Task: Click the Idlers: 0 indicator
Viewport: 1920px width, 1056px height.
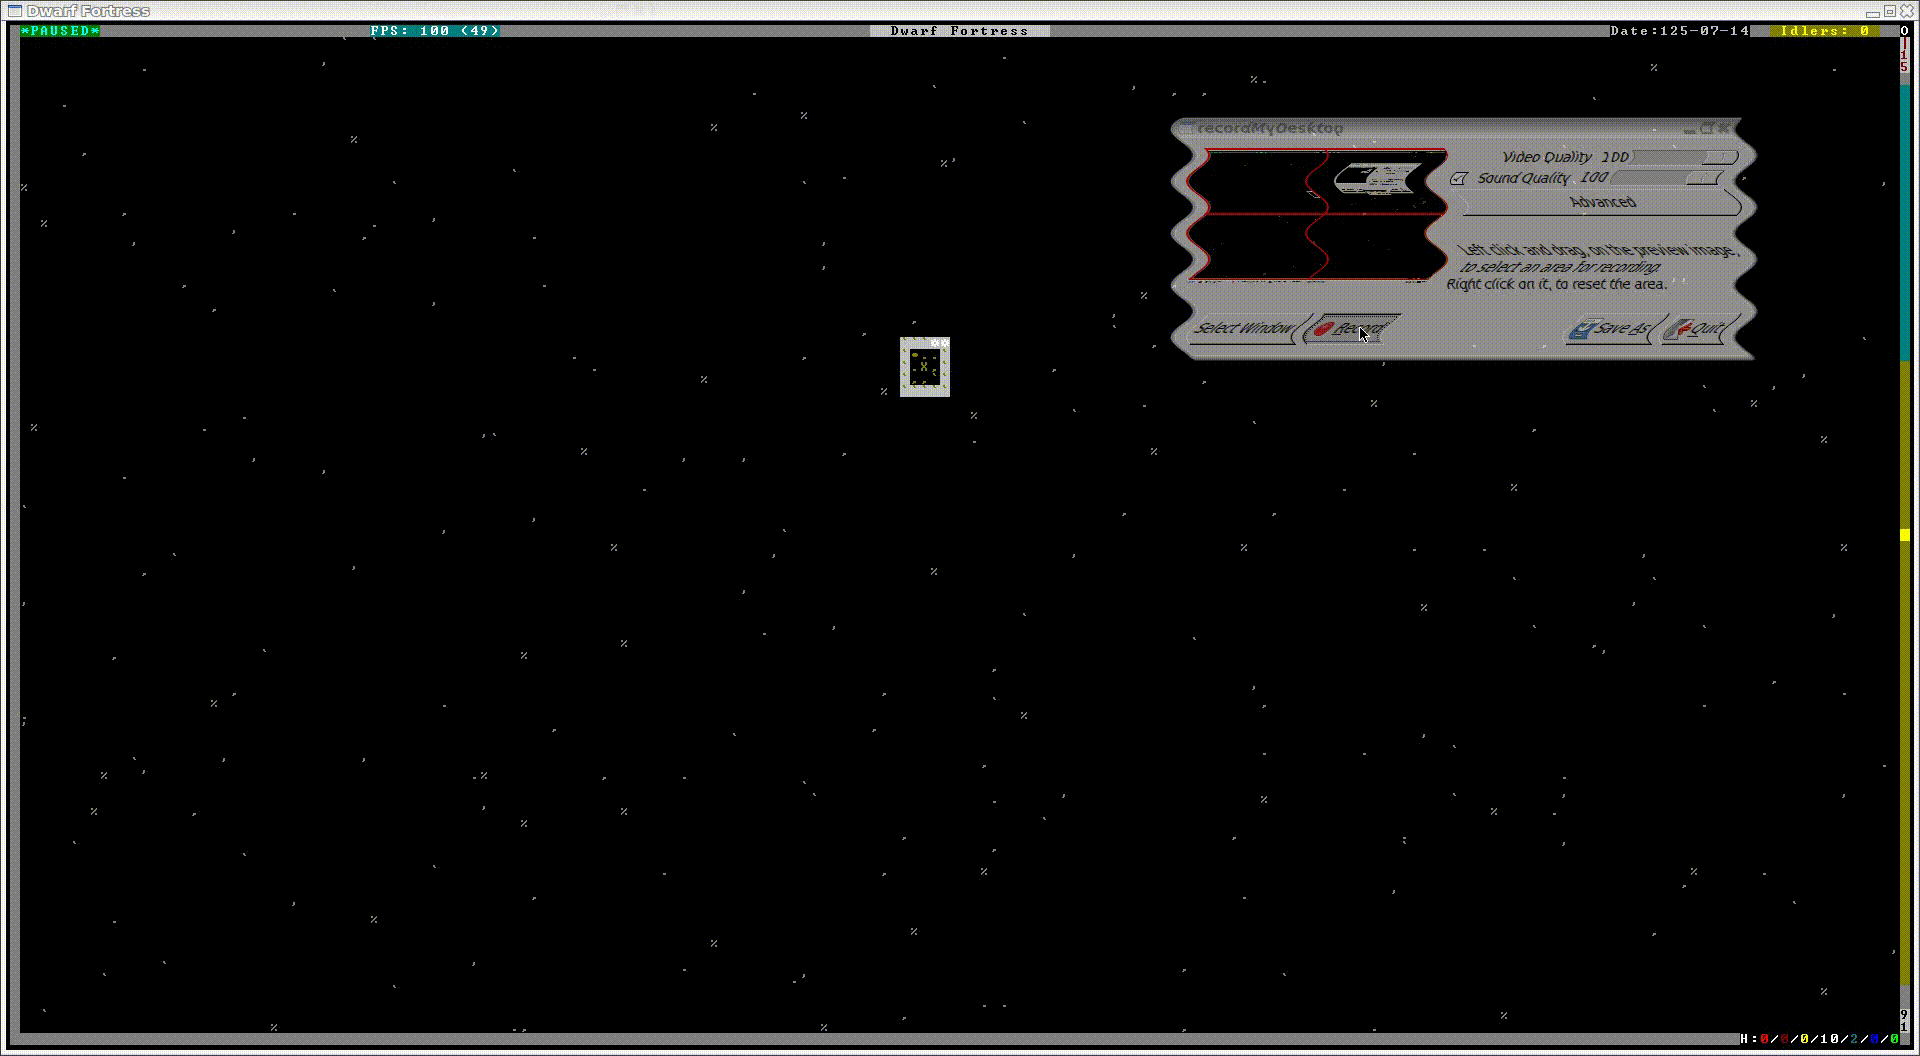Action: tap(1825, 31)
